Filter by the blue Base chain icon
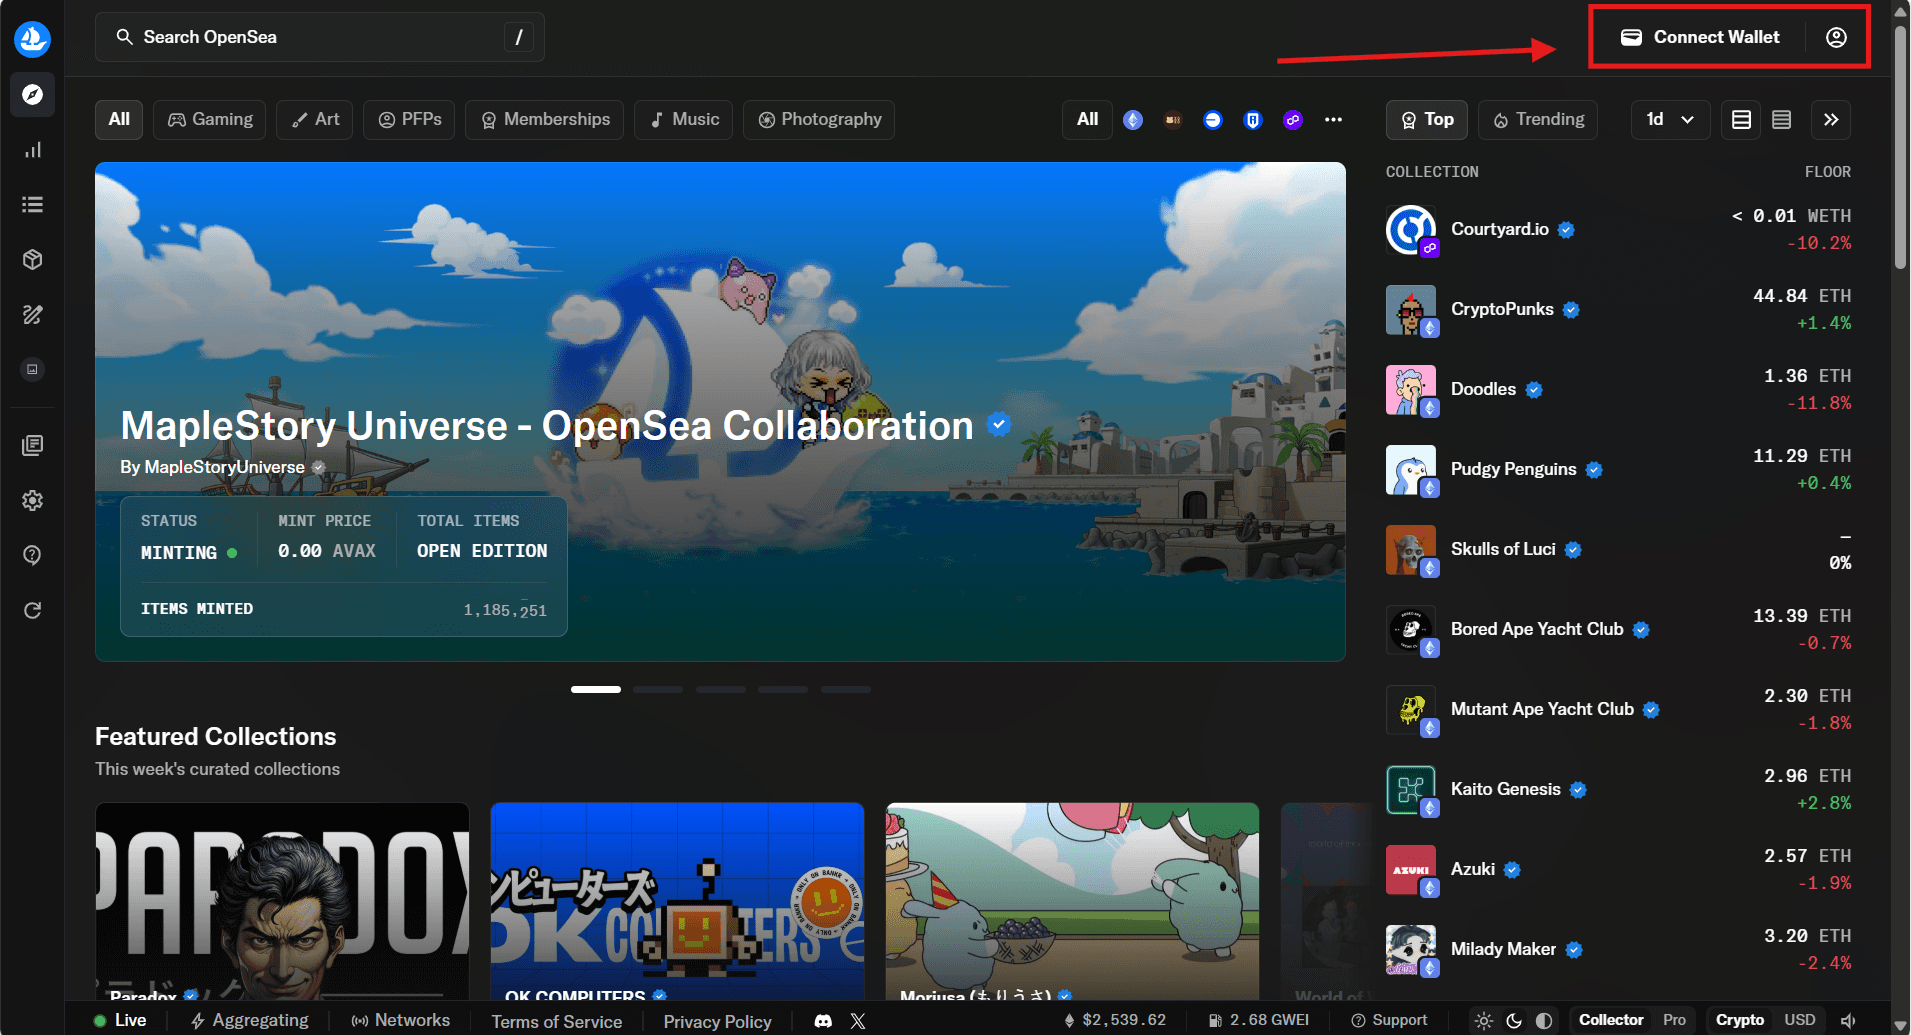 tap(1213, 120)
